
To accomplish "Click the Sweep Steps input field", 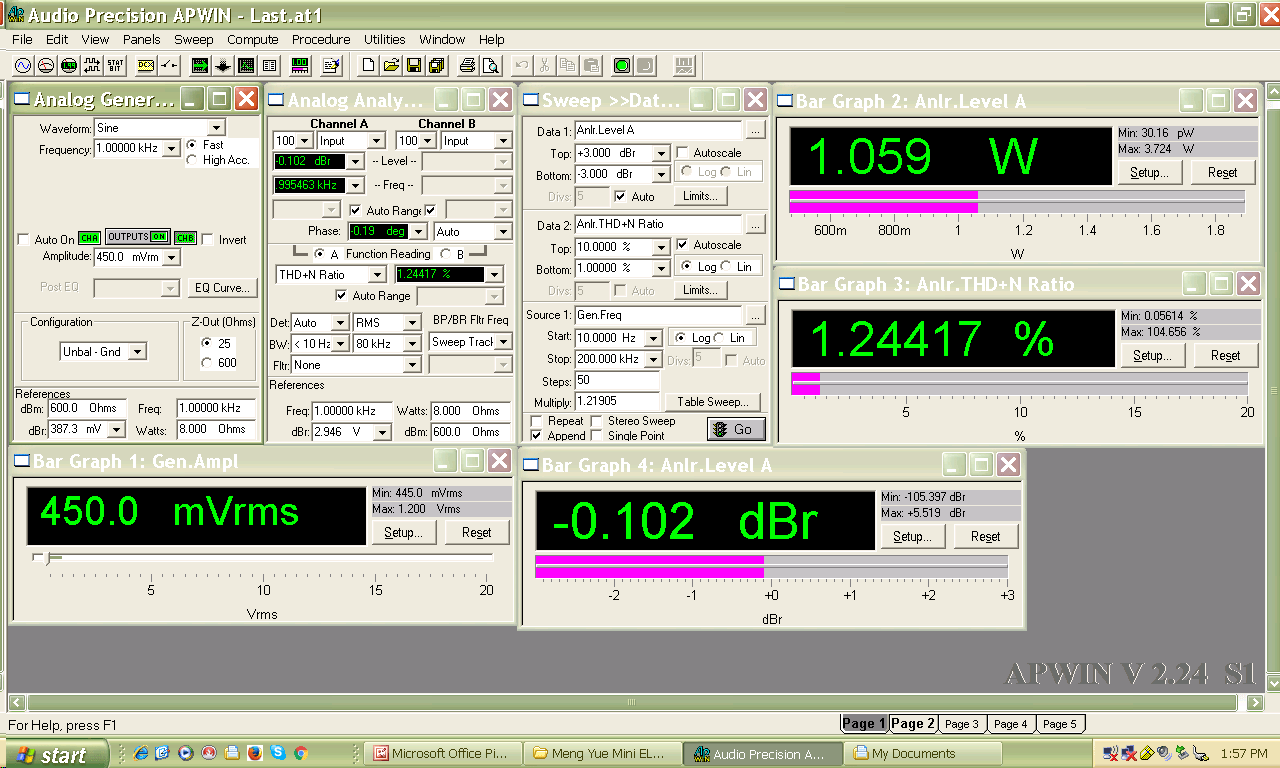I will (617, 381).
